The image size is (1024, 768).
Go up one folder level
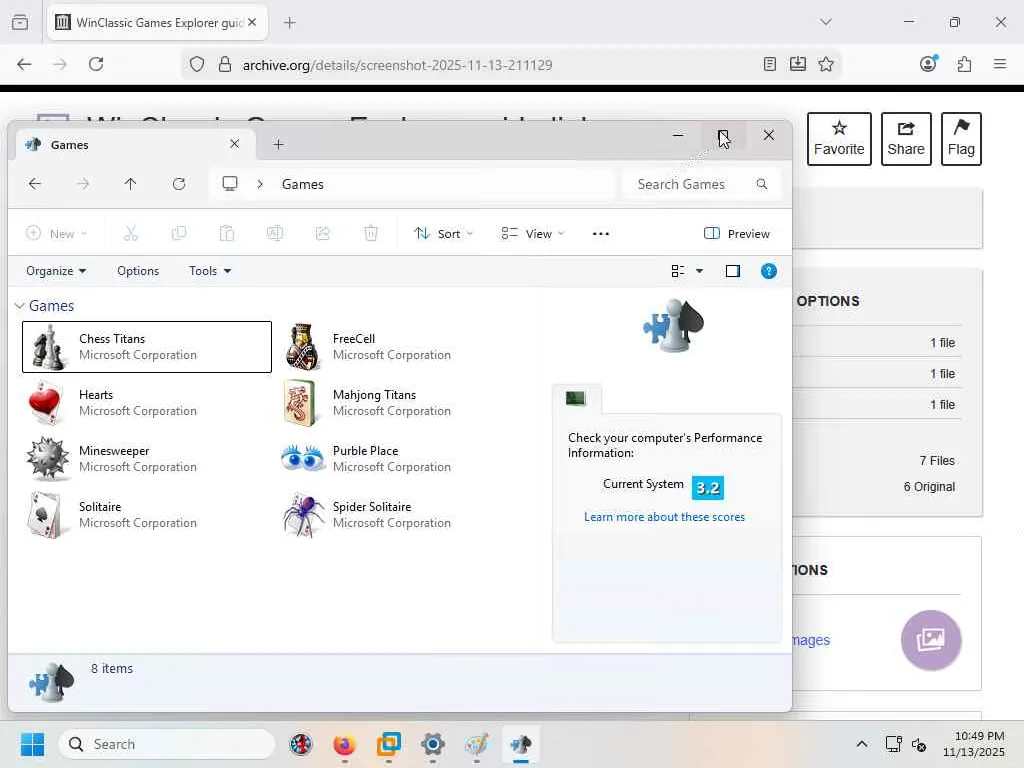[131, 184]
